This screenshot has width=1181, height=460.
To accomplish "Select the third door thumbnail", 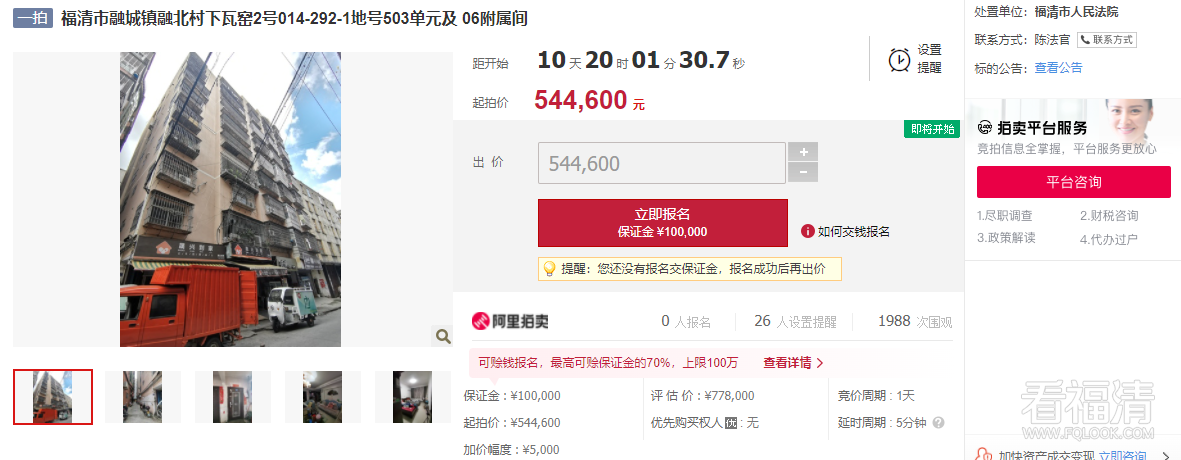I will [x=233, y=397].
